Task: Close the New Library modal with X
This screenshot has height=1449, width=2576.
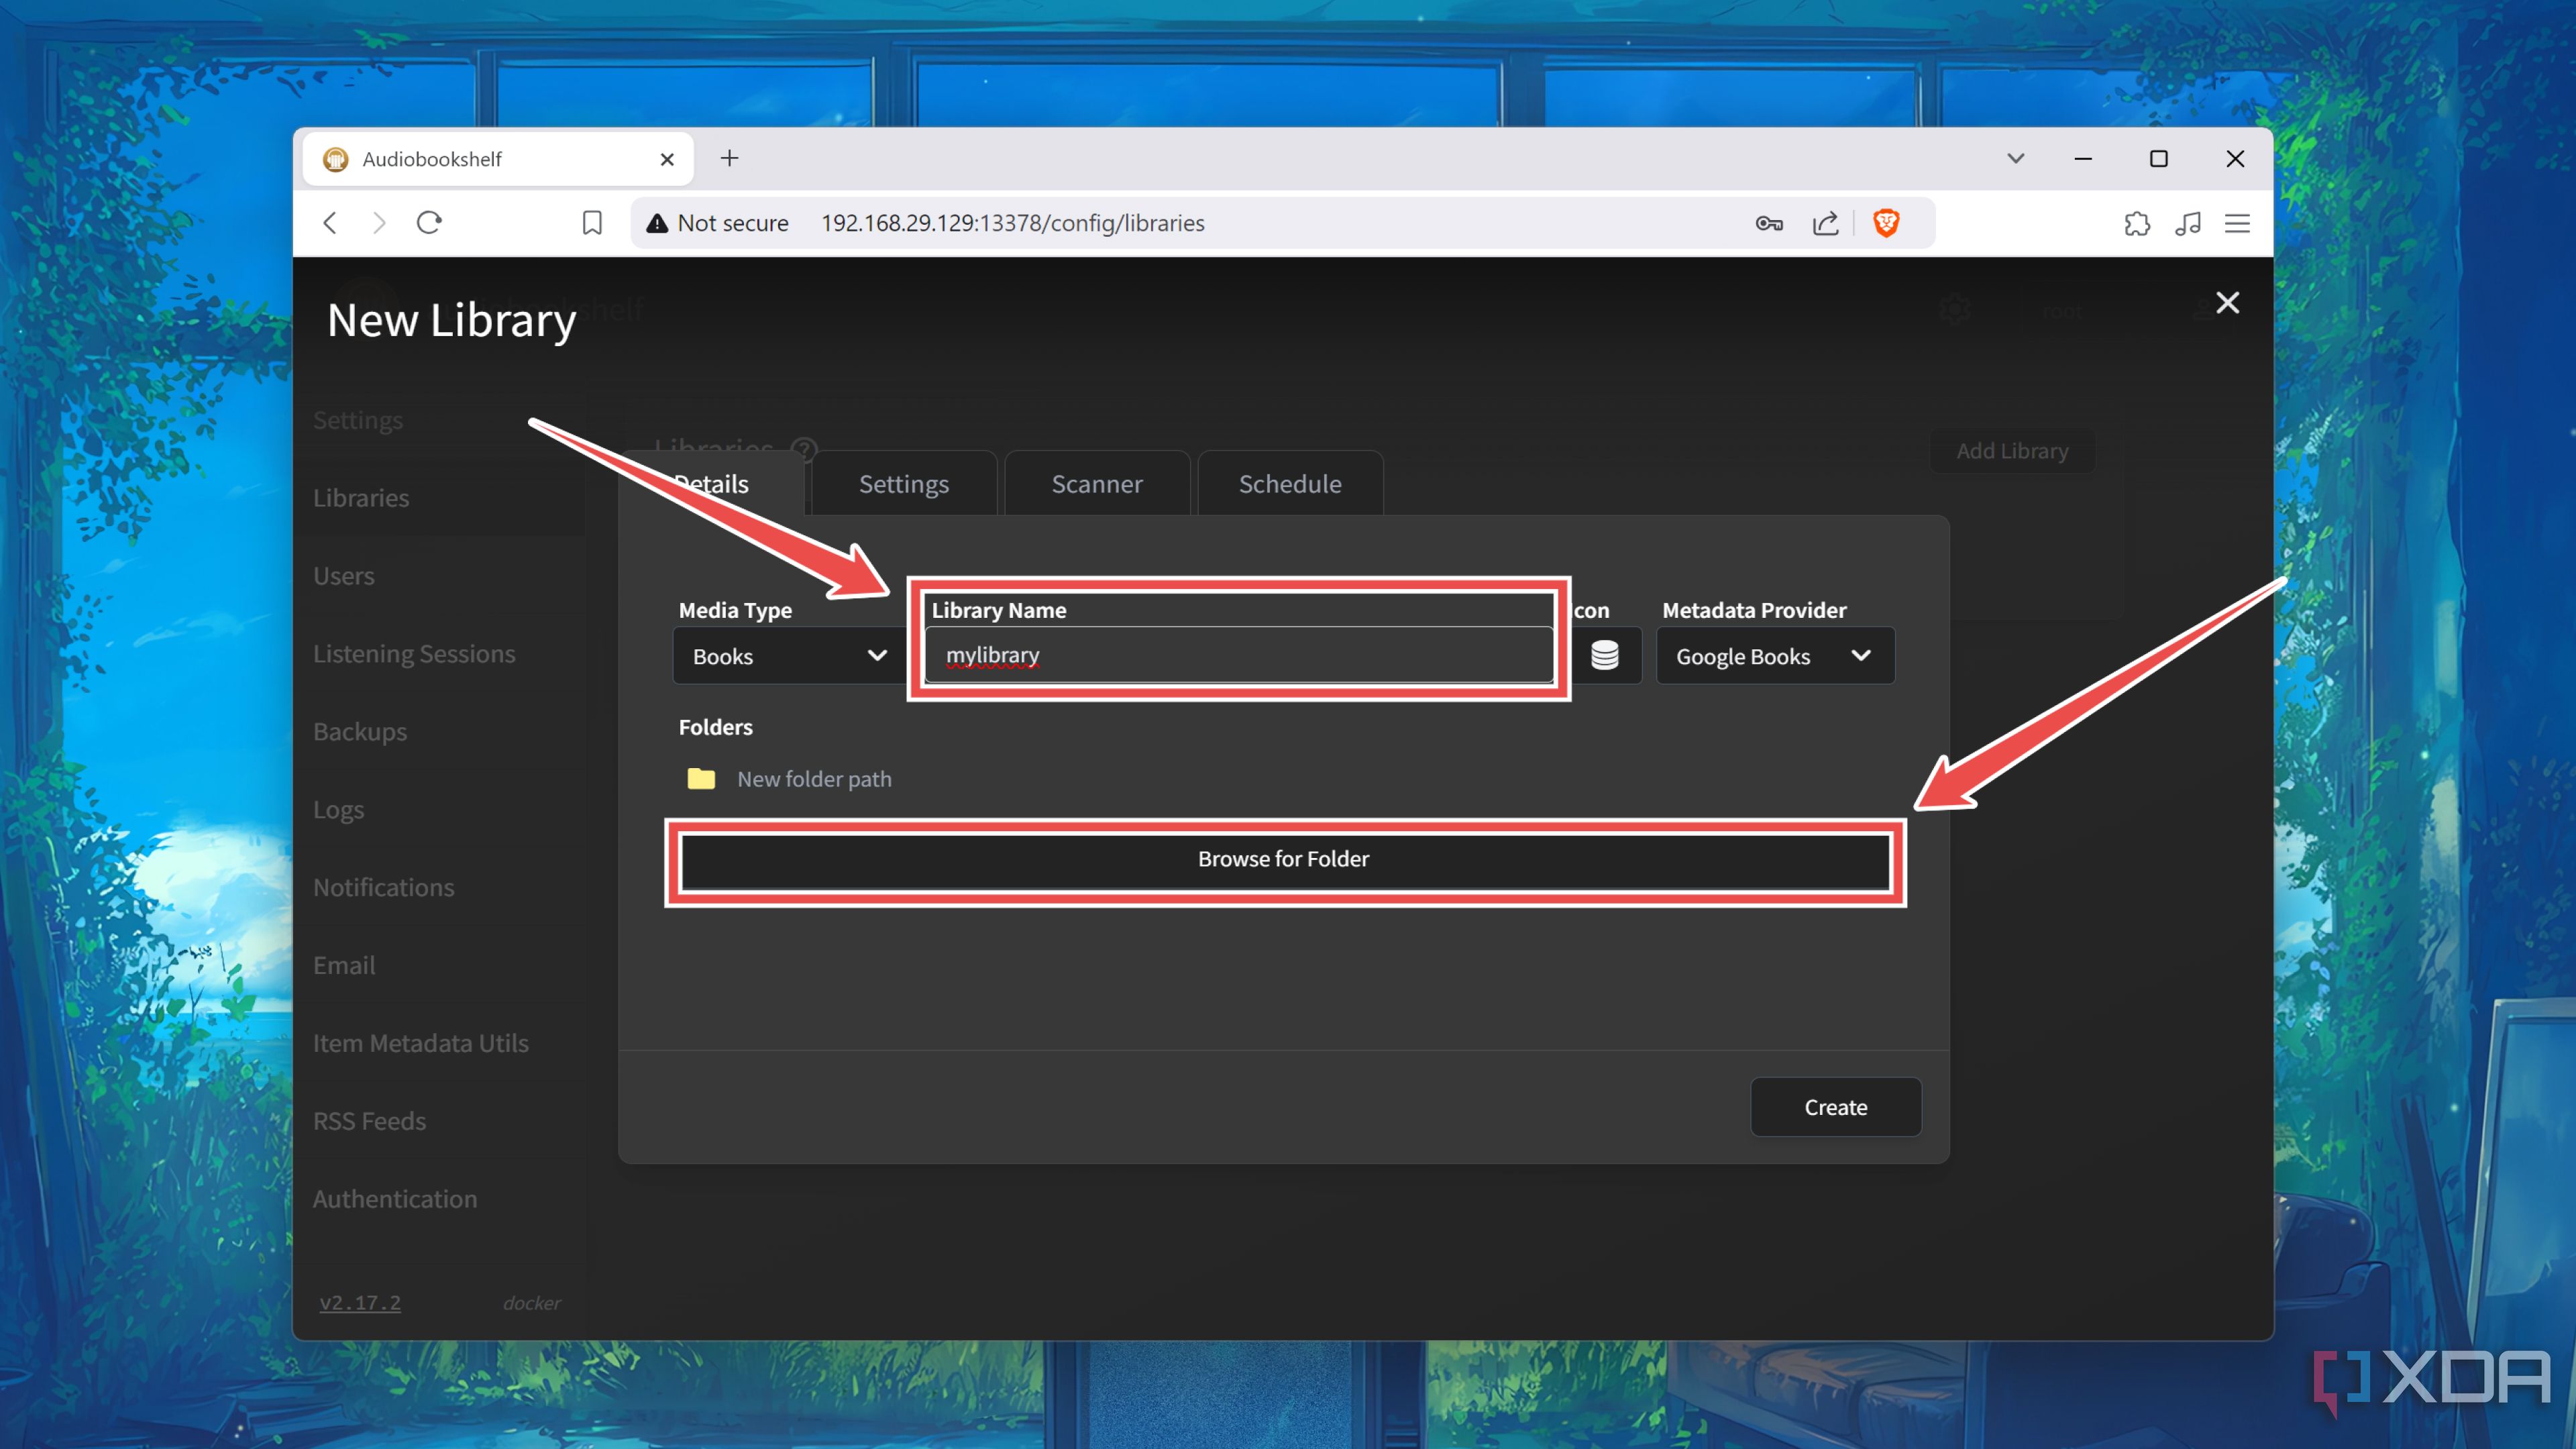Action: pyautogui.click(x=2227, y=303)
